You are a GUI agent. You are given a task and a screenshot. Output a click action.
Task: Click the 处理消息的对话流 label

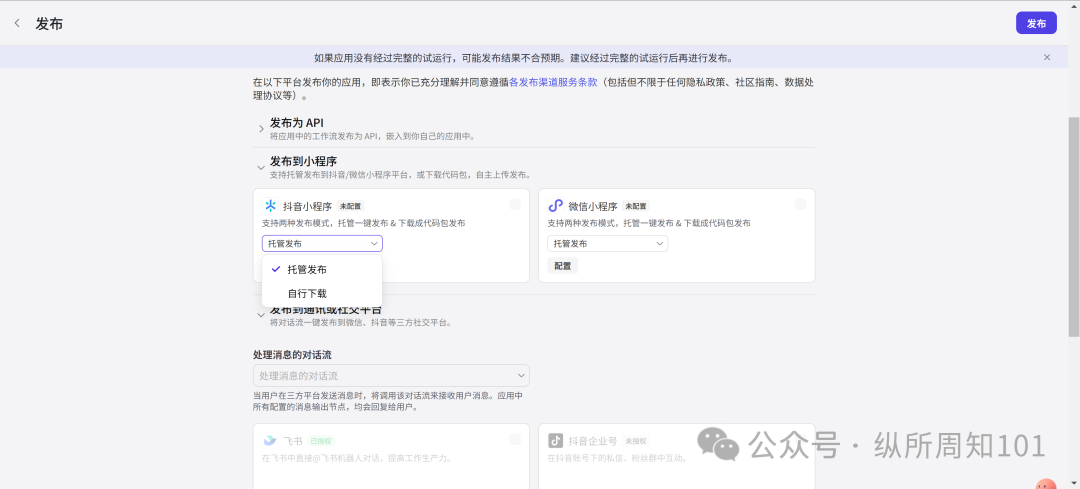(293, 355)
